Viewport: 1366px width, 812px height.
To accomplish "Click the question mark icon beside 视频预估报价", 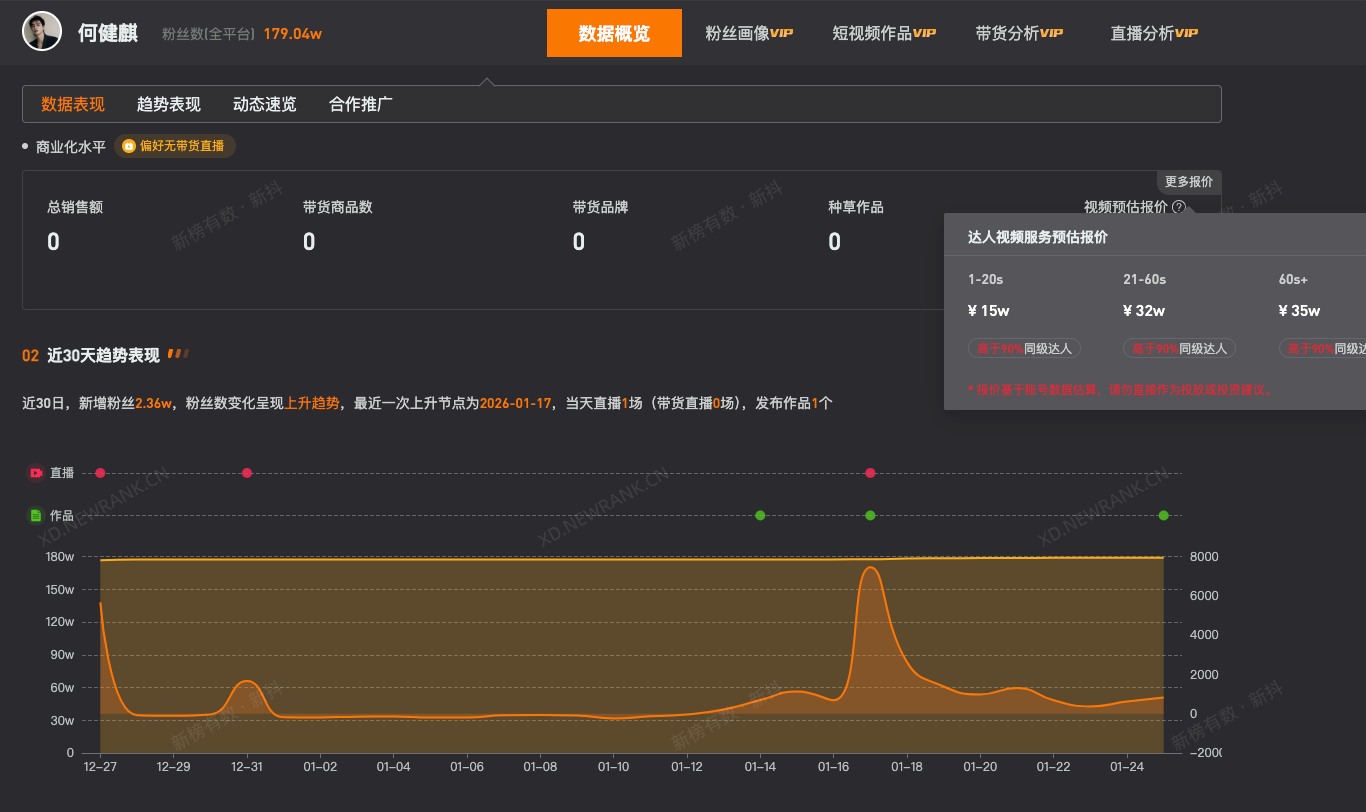I will tap(1179, 207).
